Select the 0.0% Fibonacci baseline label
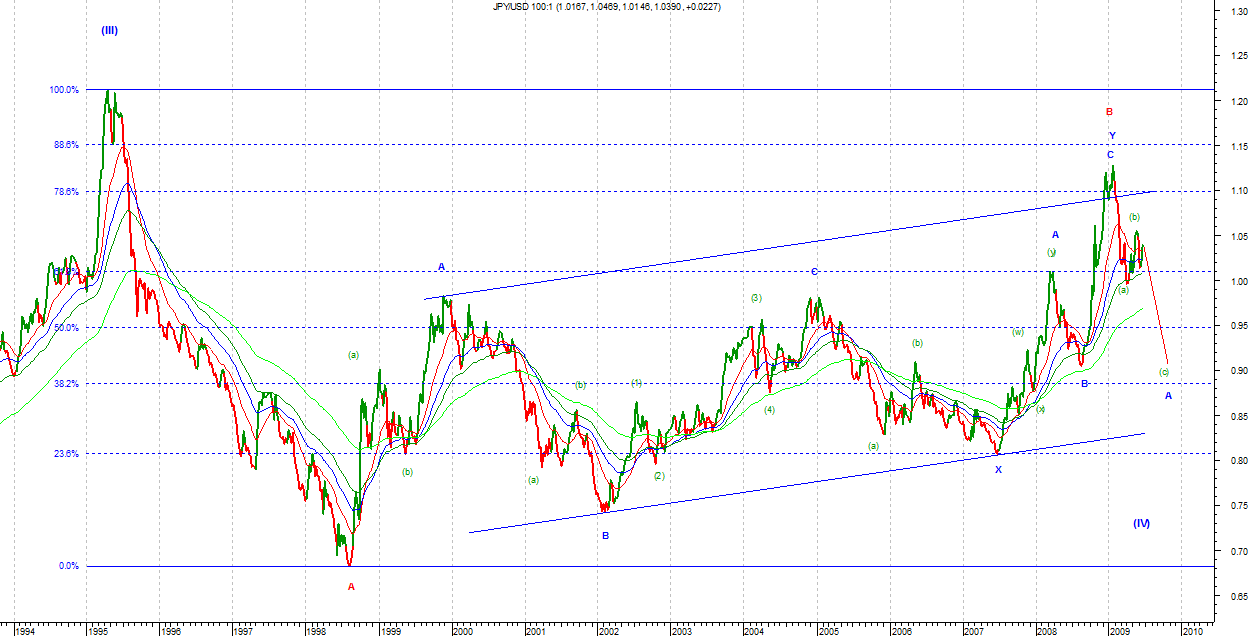 (67, 566)
